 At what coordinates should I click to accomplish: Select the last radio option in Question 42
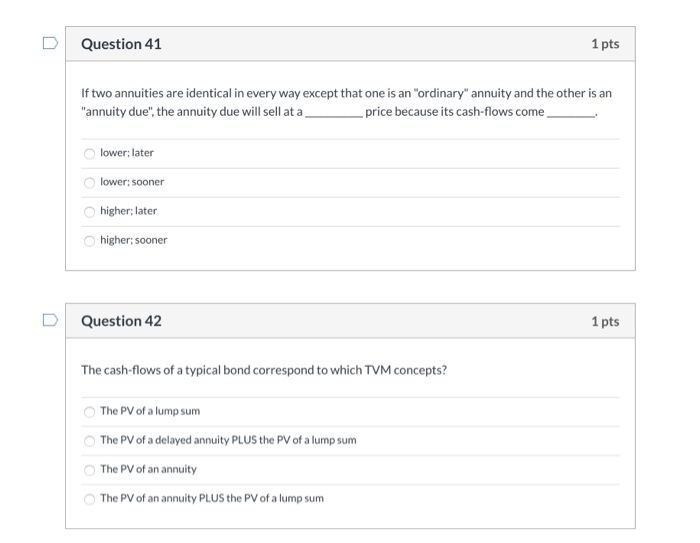point(89,498)
